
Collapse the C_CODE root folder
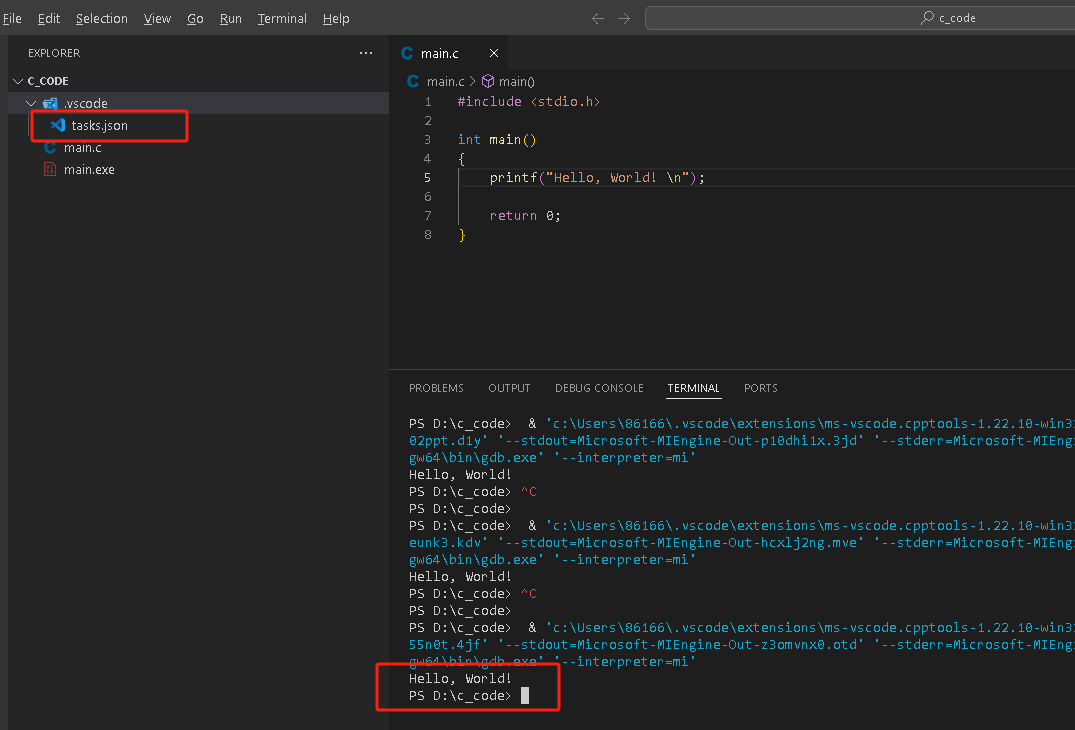coord(18,81)
